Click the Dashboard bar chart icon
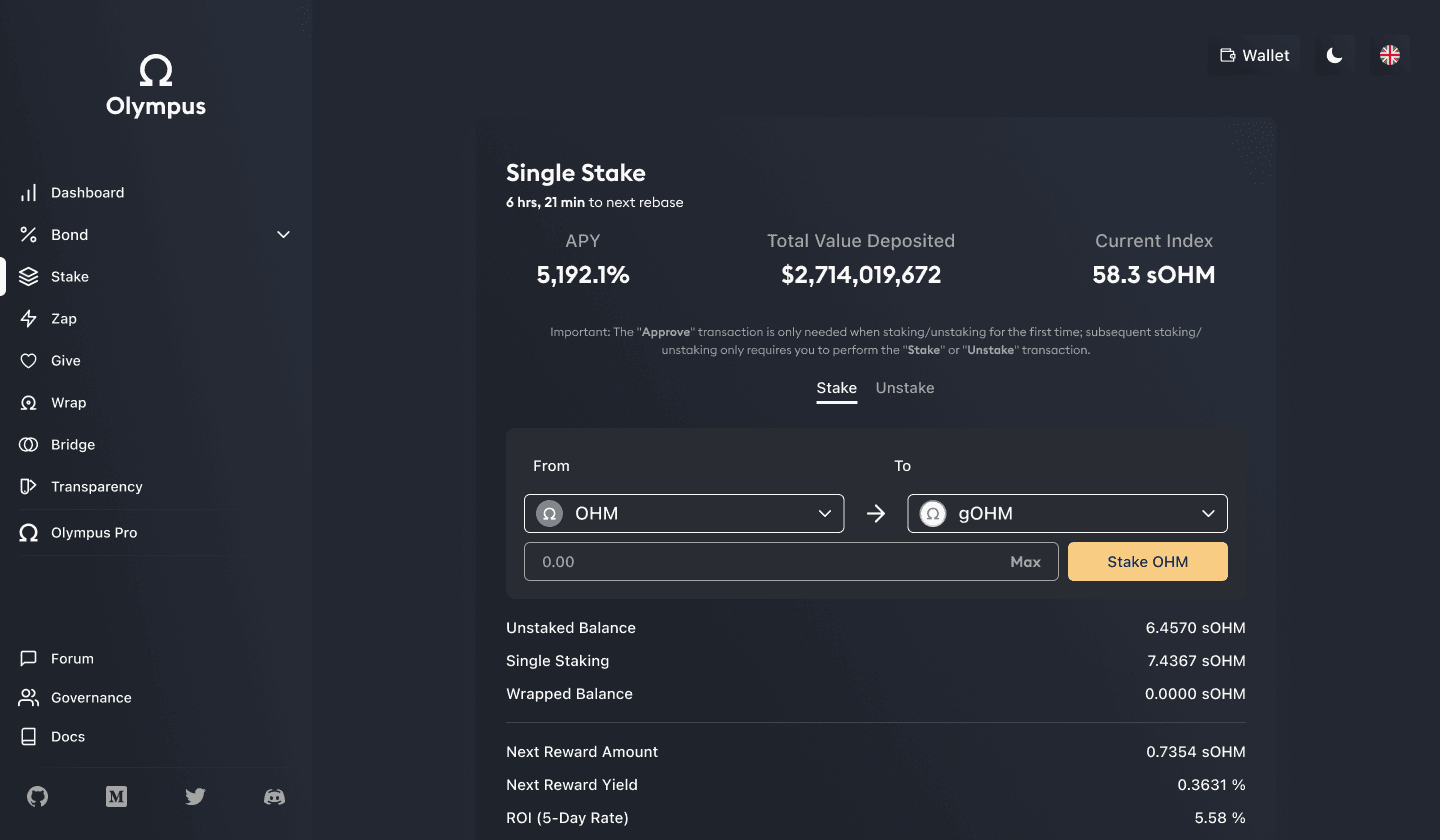Image resolution: width=1440 pixels, height=840 pixels. coord(29,193)
